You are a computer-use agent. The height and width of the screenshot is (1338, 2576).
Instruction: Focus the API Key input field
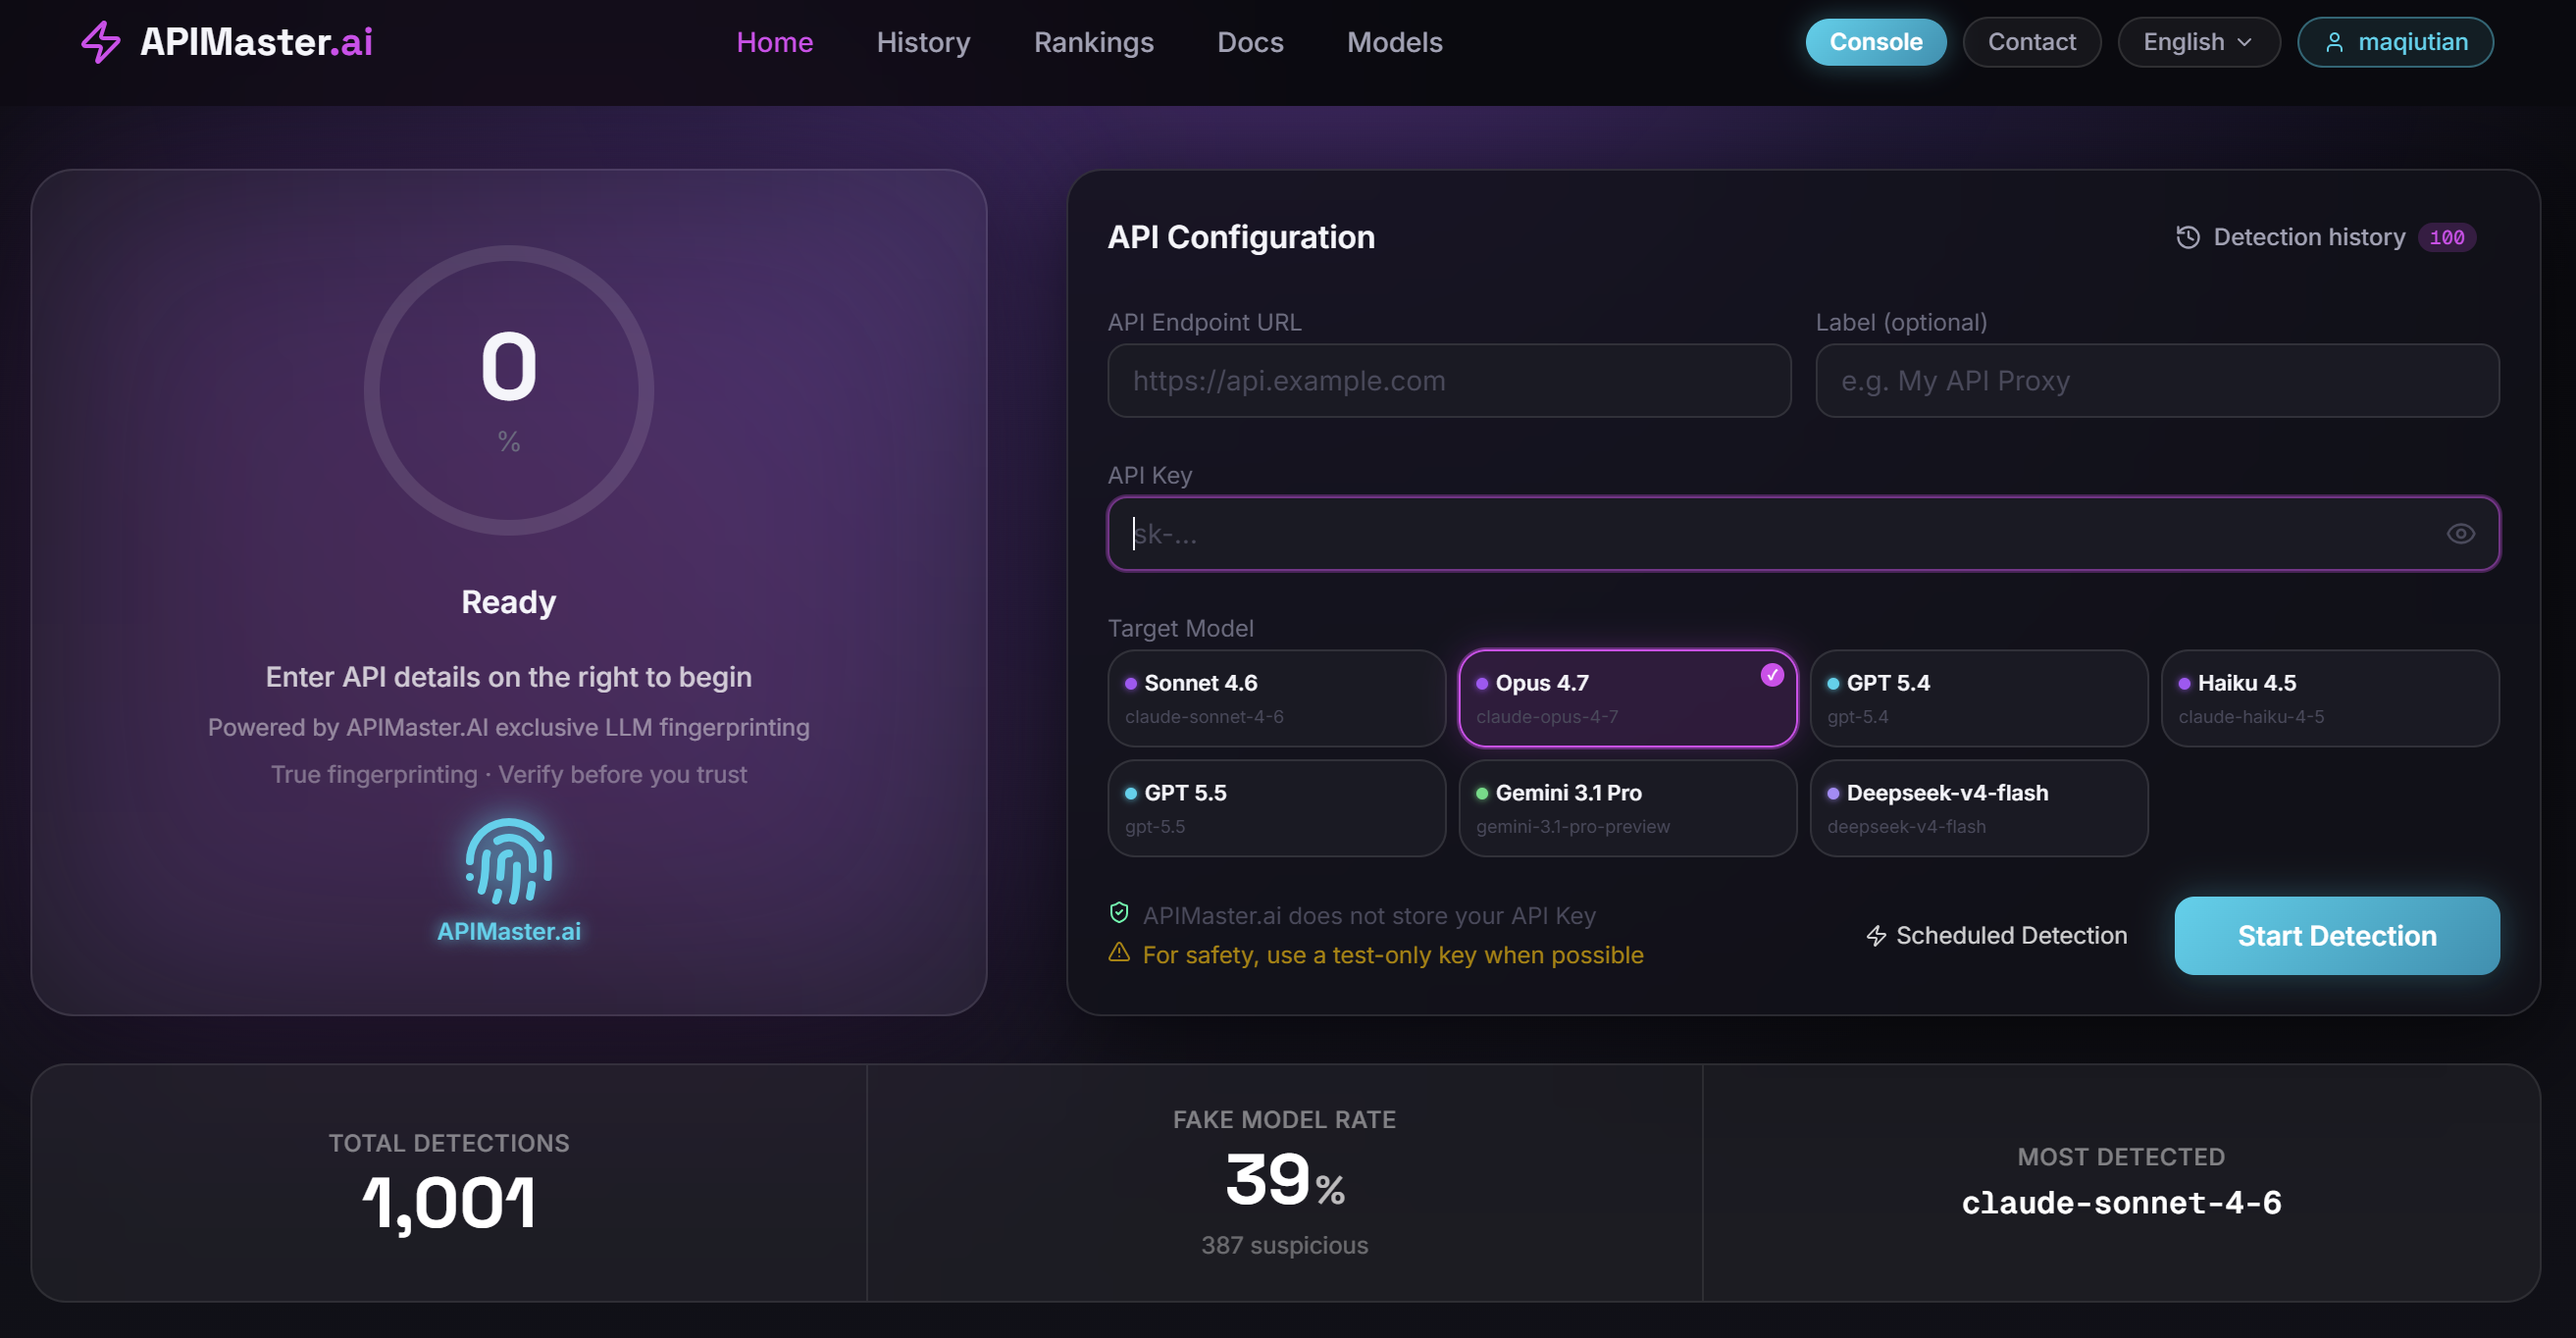tap(1803, 534)
